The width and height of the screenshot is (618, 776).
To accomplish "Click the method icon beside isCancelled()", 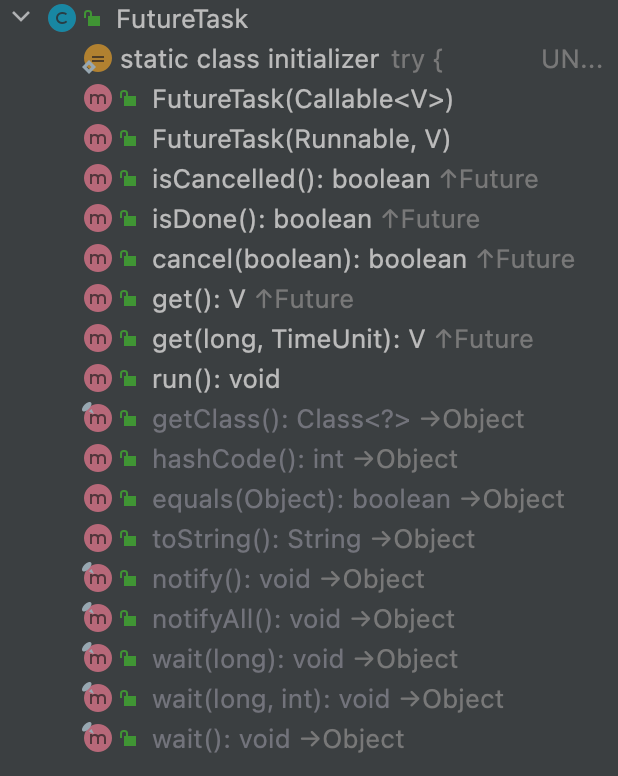I will coord(97,179).
